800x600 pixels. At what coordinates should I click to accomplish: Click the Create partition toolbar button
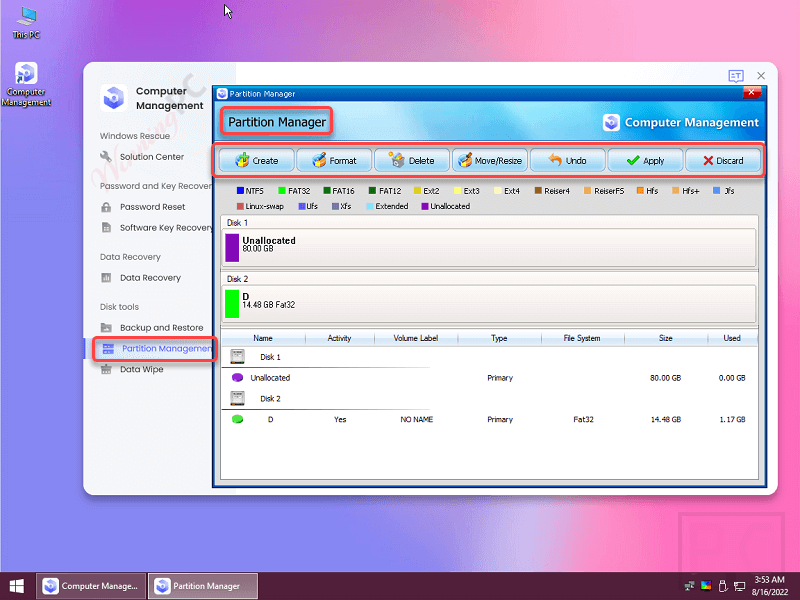pos(256,160)
